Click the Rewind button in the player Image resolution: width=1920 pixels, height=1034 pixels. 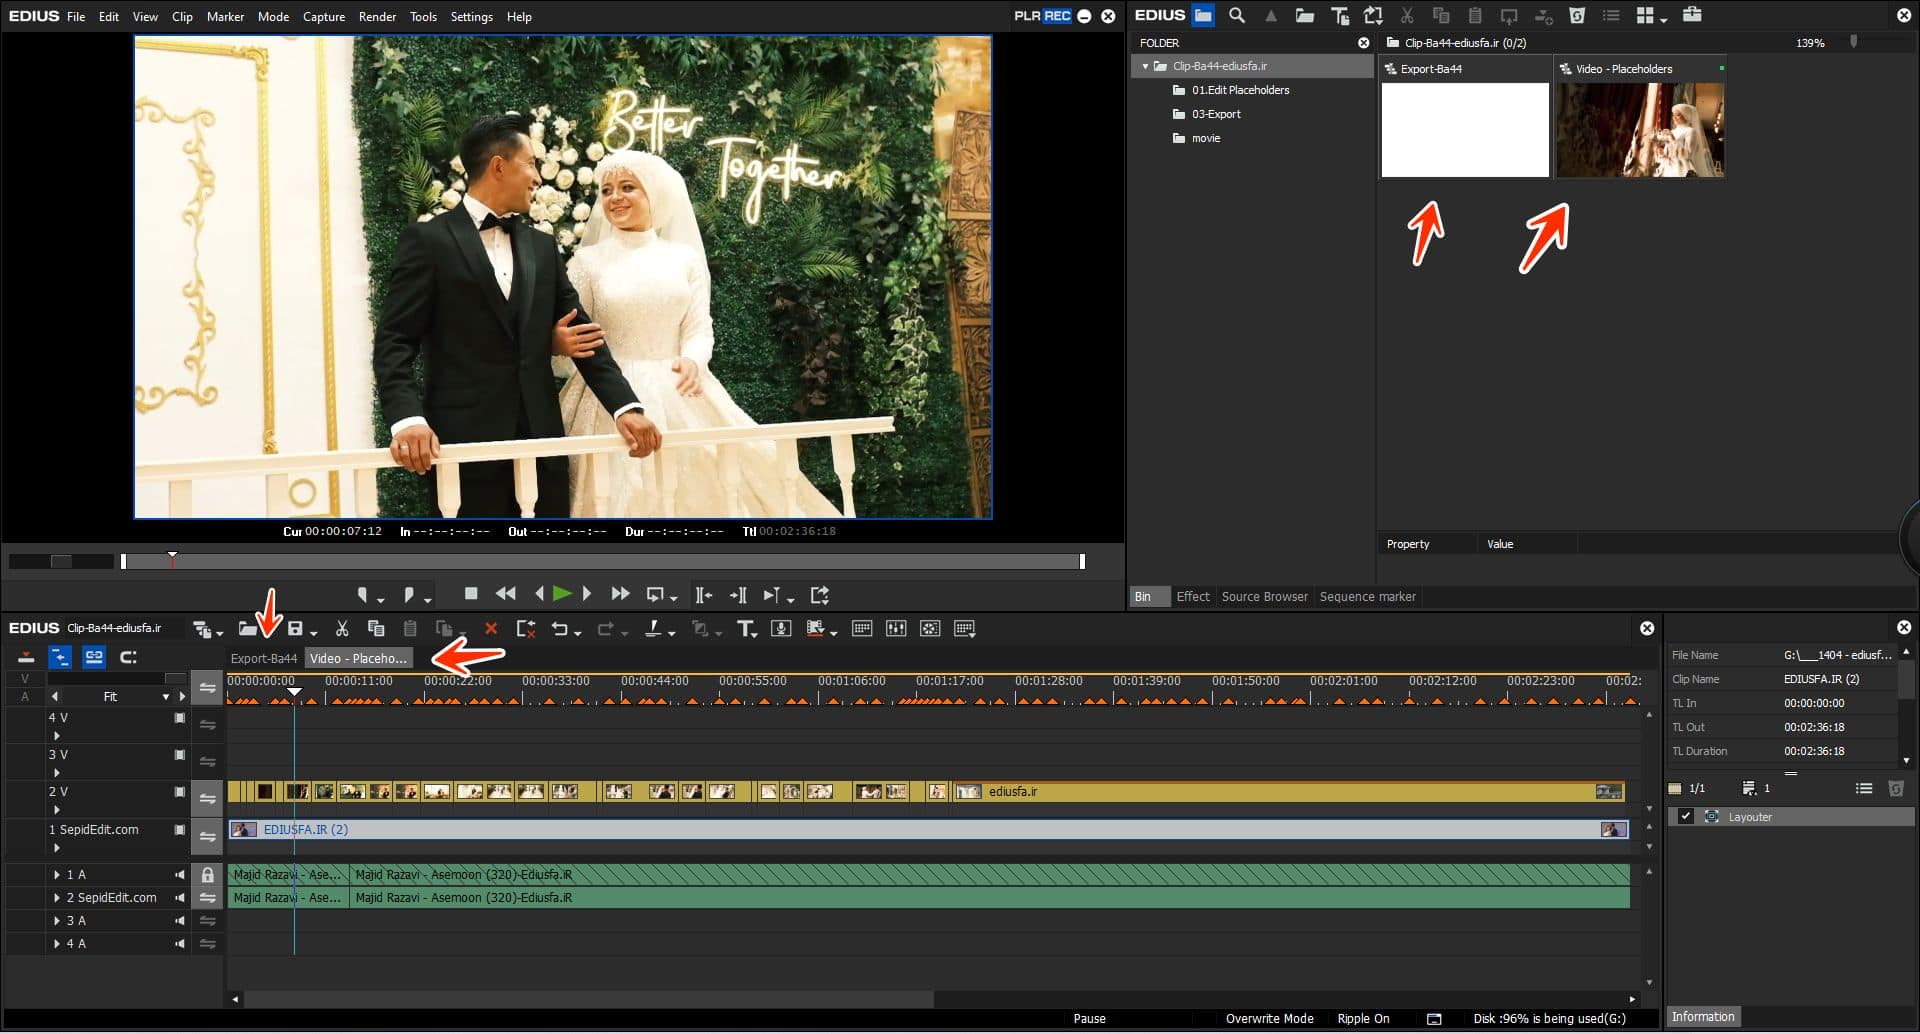(506, 594)
